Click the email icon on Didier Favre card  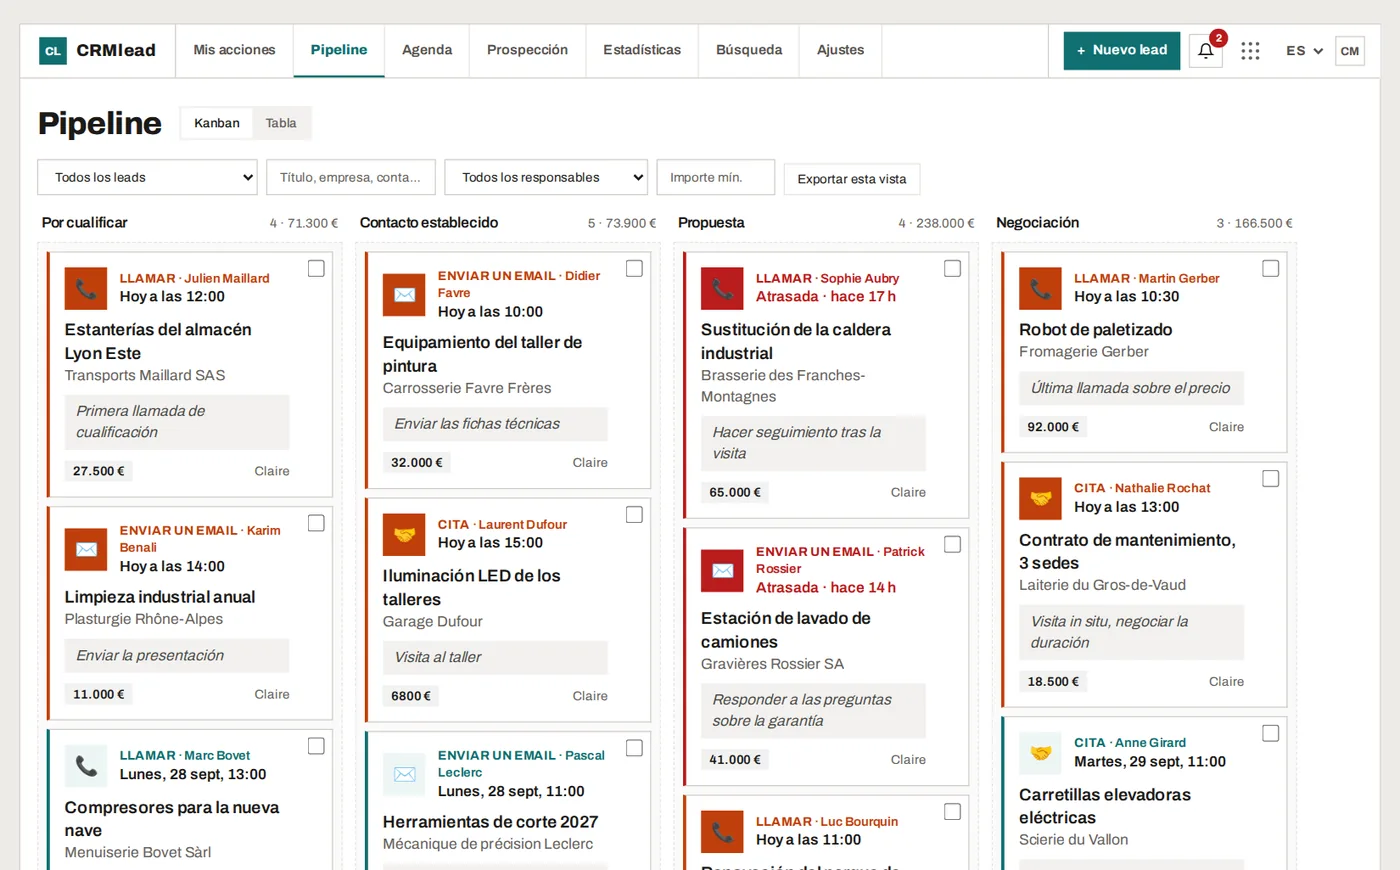(404, 295)
